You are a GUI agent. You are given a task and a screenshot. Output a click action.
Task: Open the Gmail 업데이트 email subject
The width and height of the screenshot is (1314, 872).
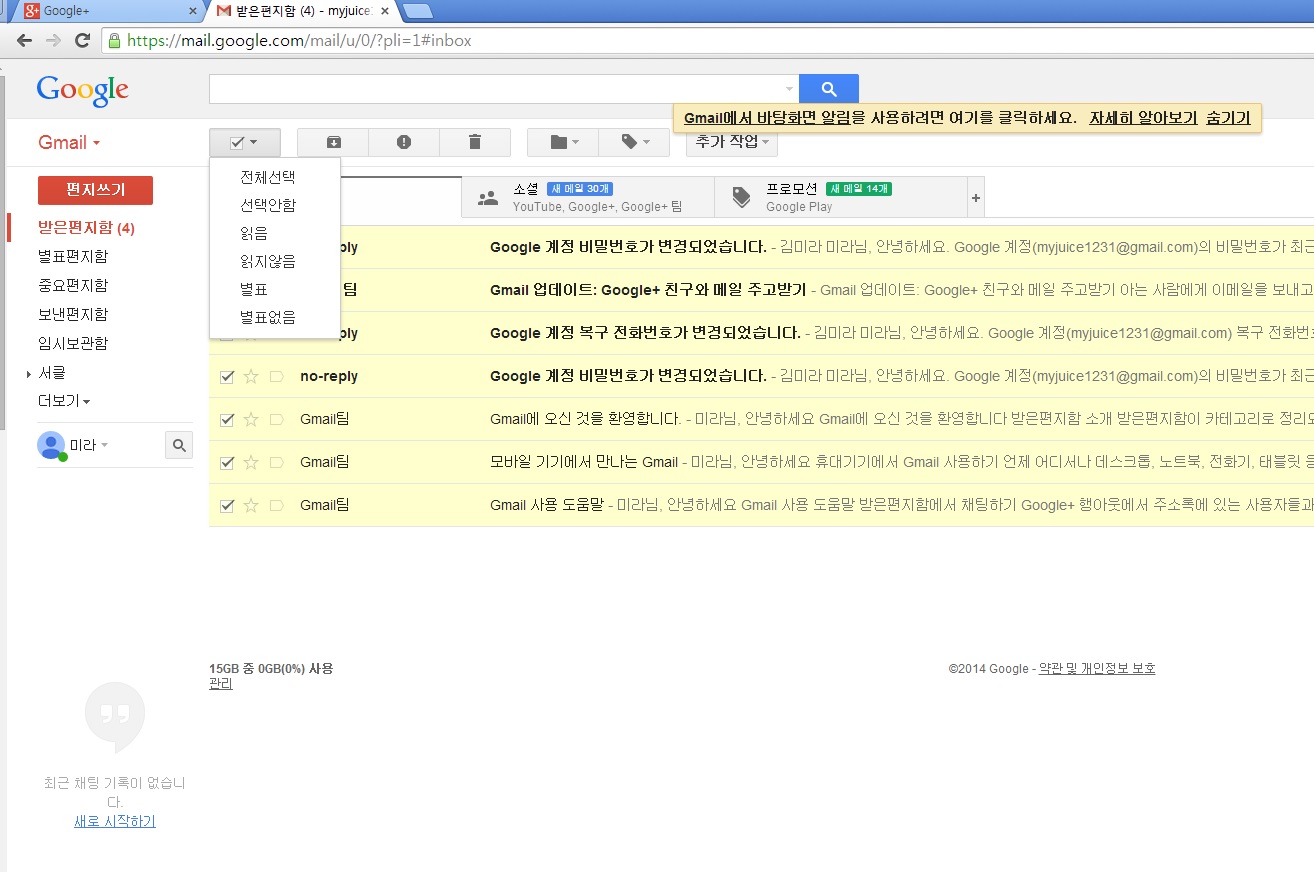648,290
